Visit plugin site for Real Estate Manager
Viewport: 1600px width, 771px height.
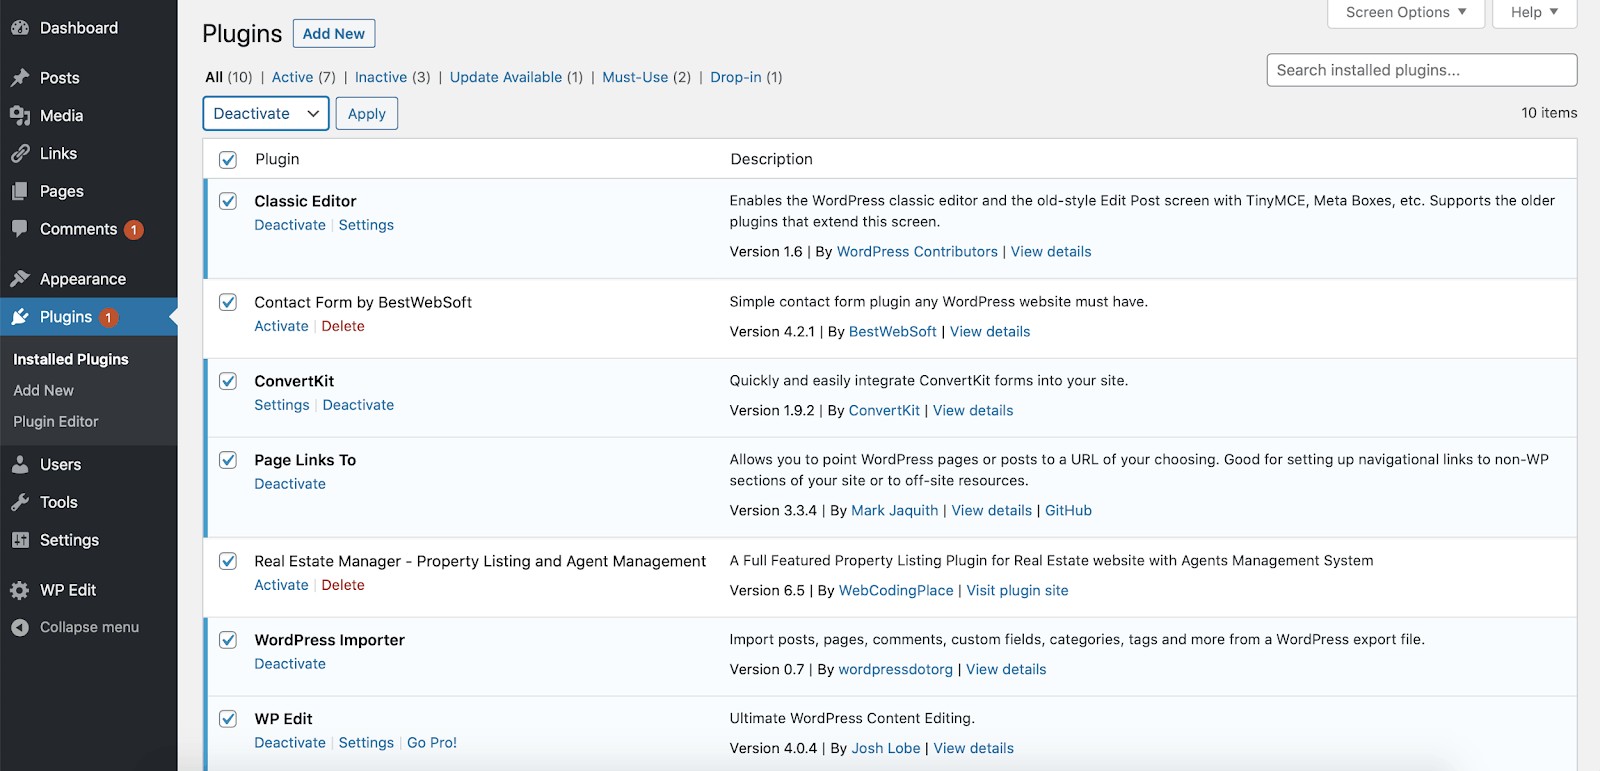[x=1017, y=591]
